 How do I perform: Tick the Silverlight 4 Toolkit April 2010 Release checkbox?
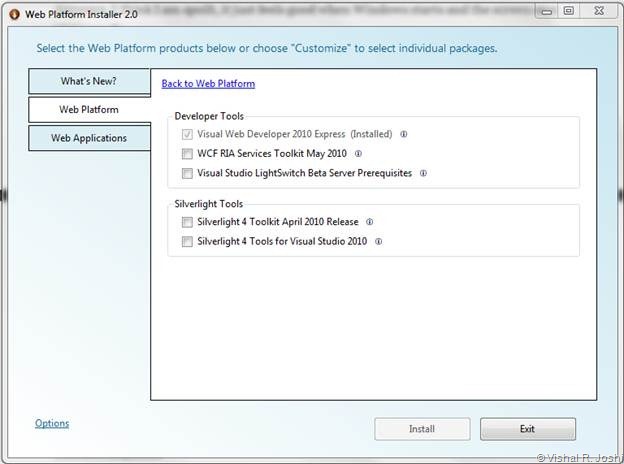tap(187, 222)
